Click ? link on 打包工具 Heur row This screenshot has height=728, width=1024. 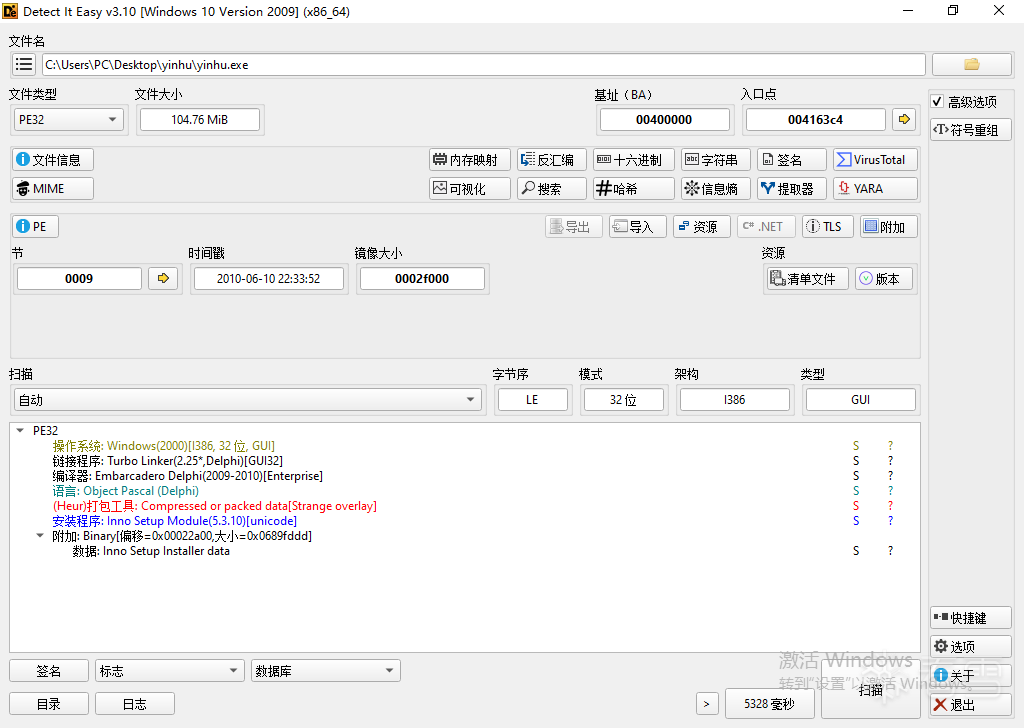pyautogui.click(x=890, y=506)
